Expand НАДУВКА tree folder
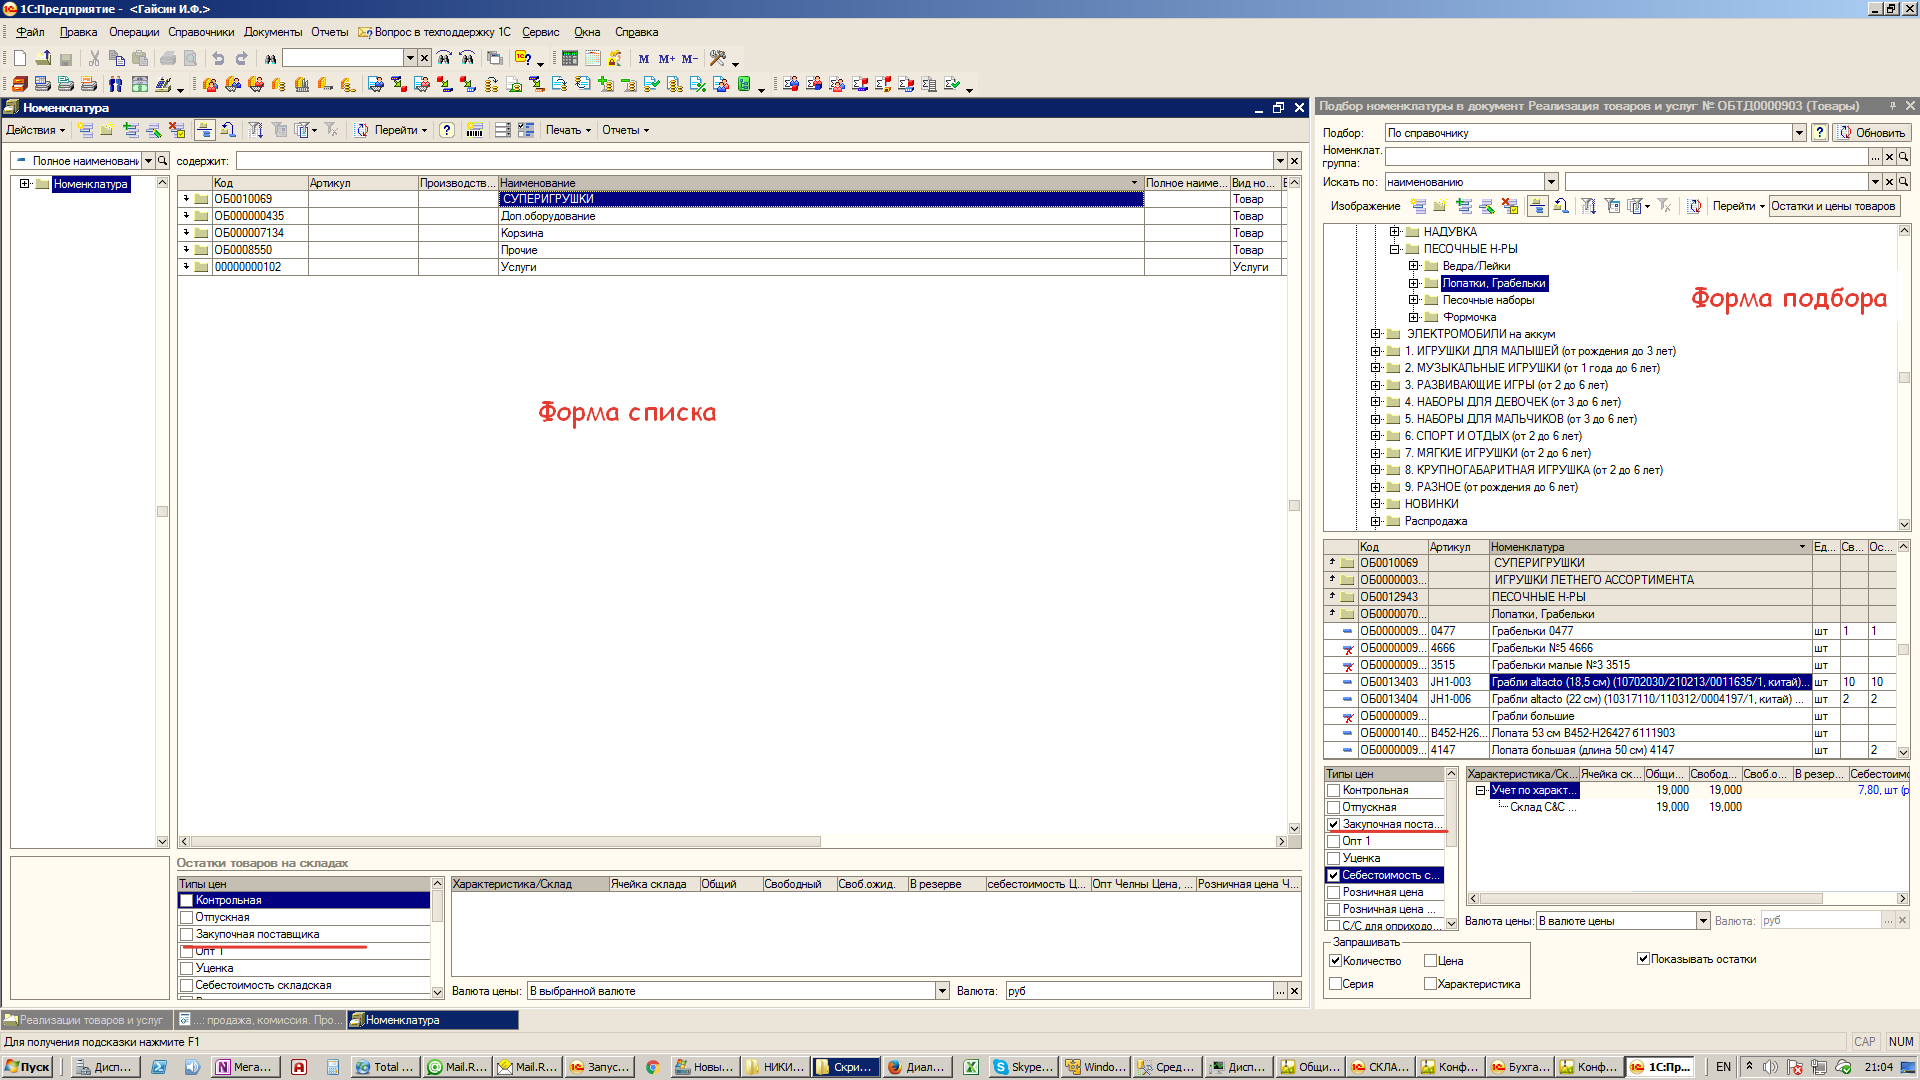This screenshot has height=1080, width=1920. pos(1395,232)
